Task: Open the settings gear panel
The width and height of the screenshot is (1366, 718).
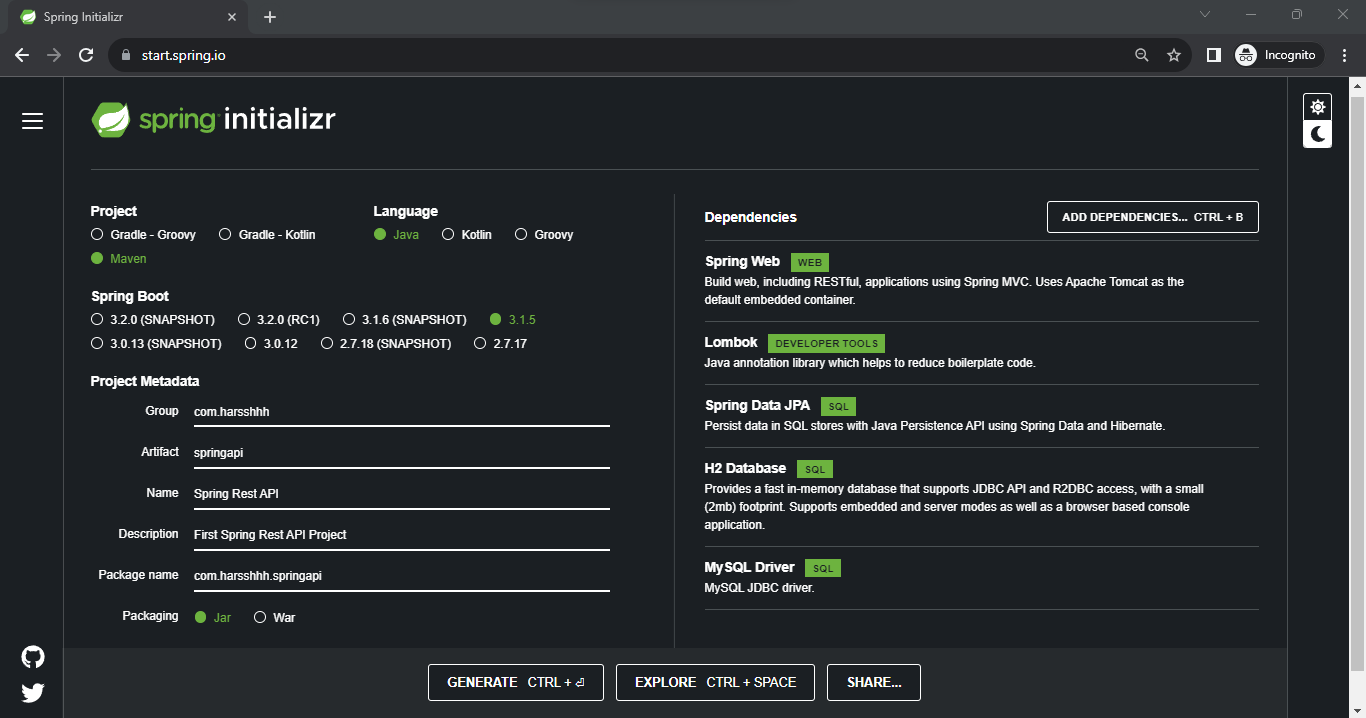Action: [1317, 106]
